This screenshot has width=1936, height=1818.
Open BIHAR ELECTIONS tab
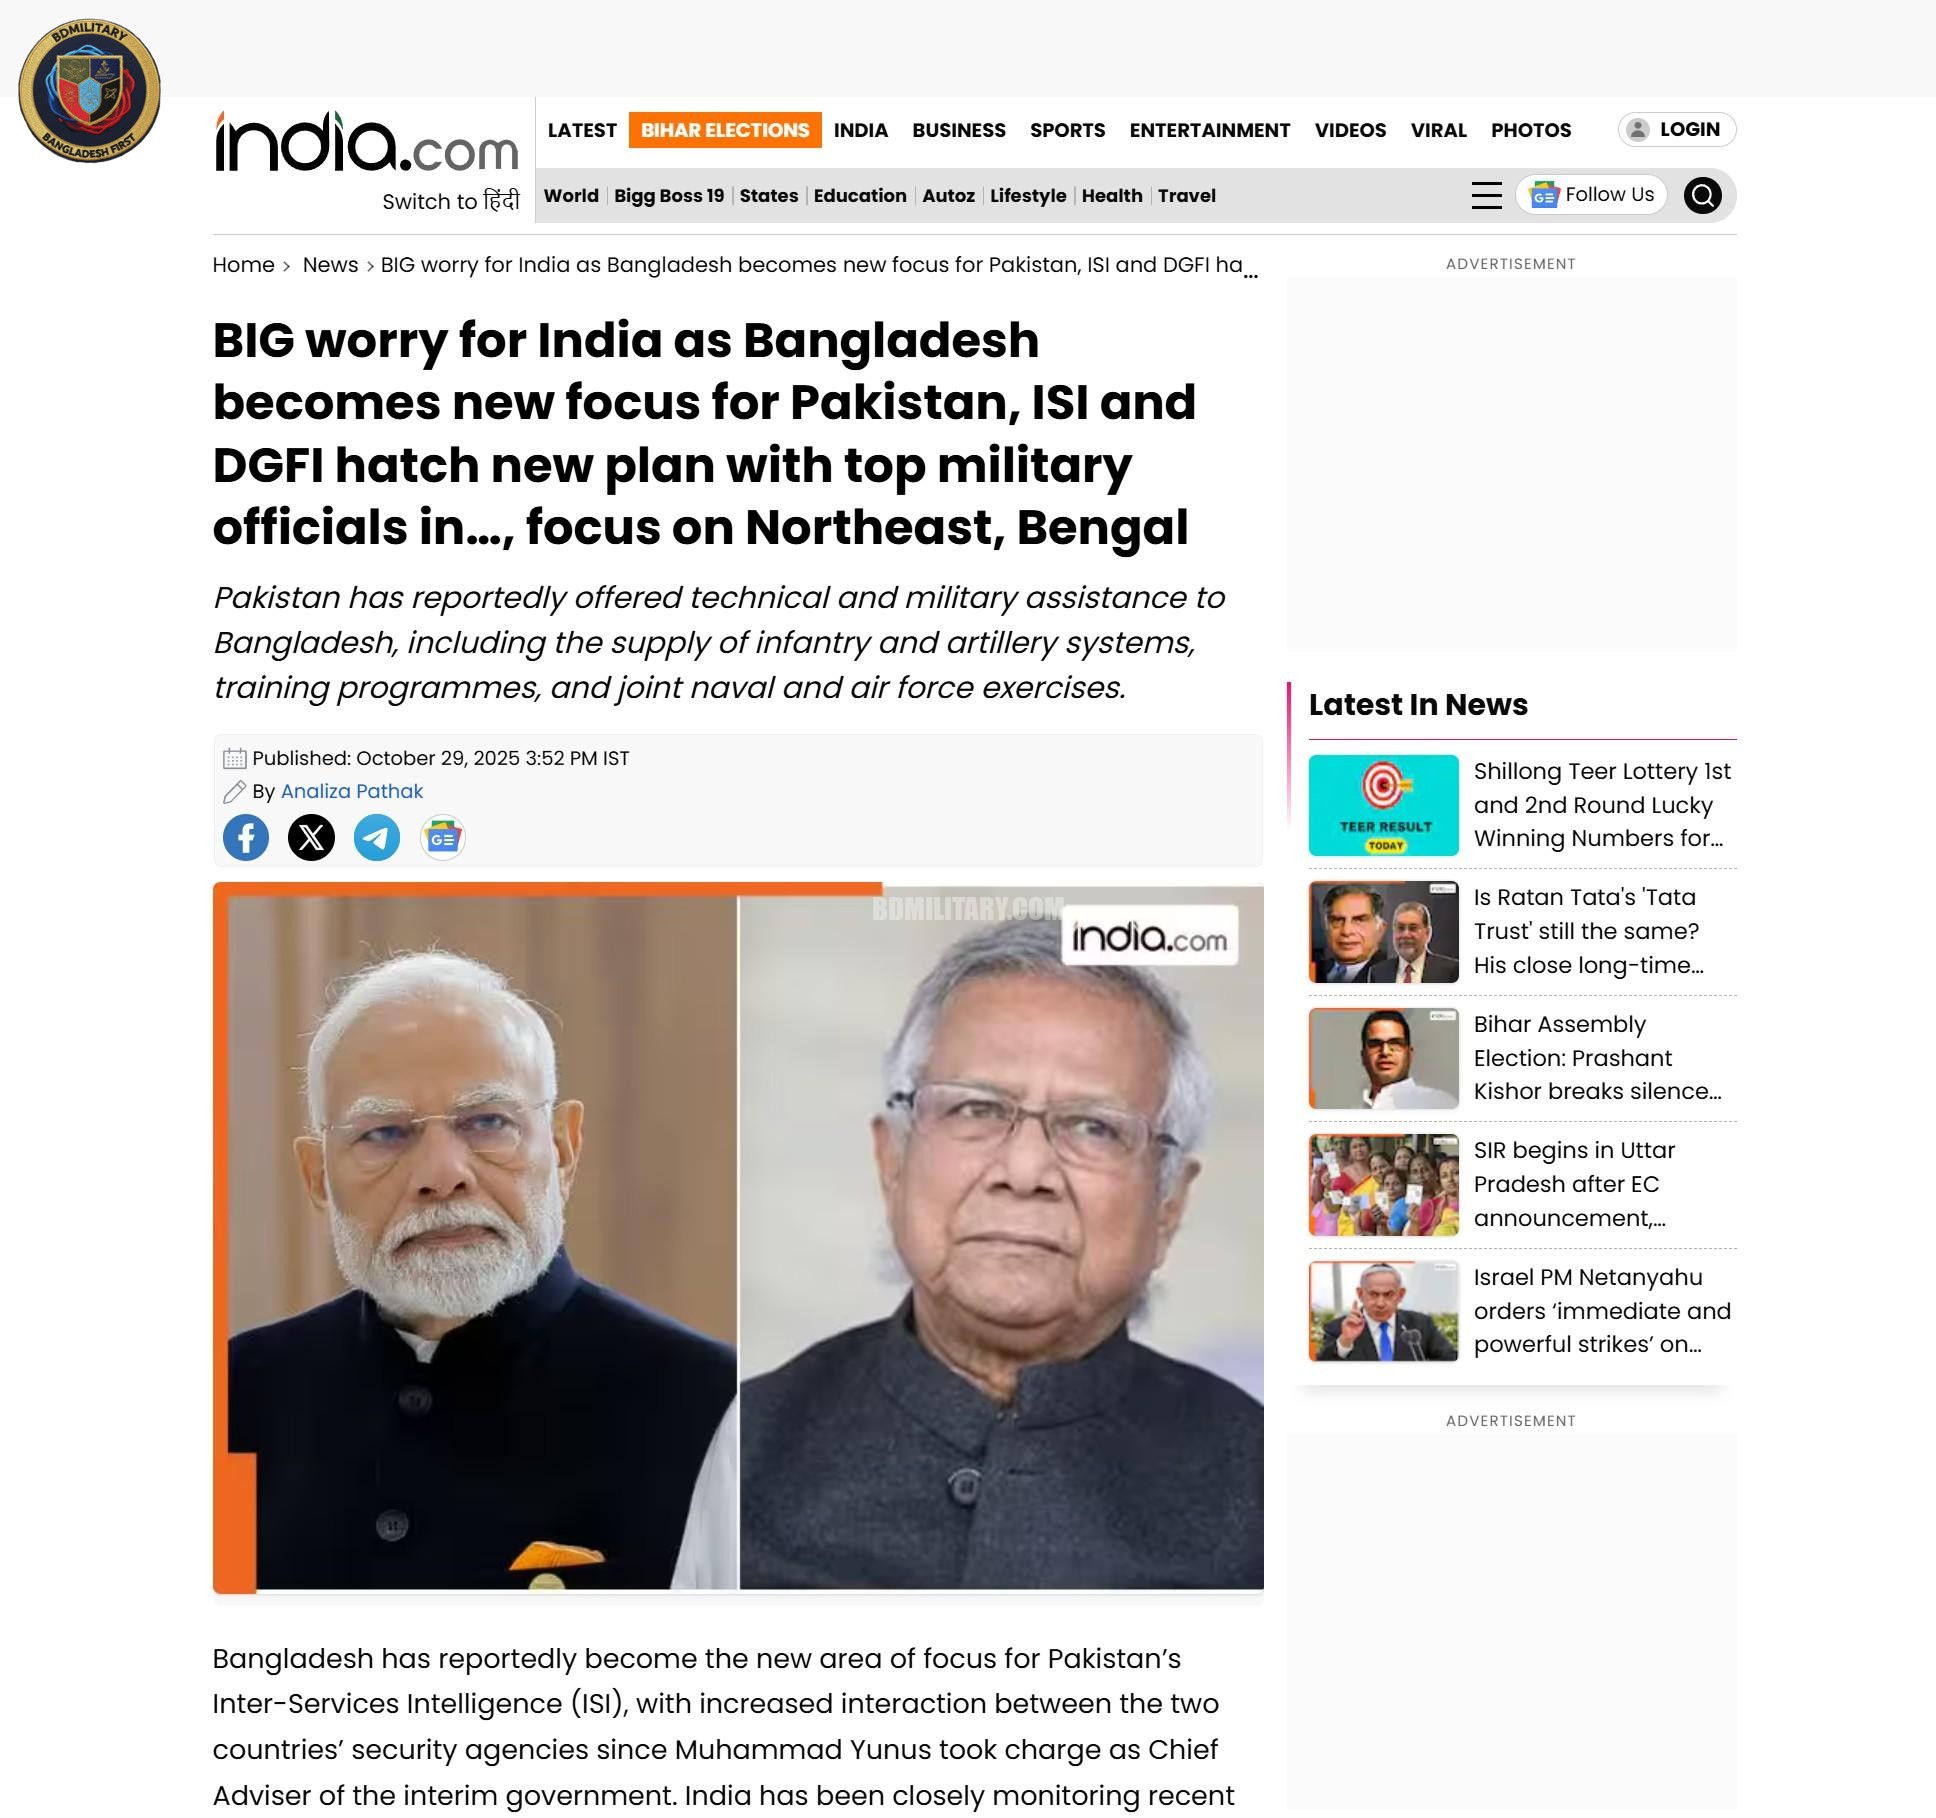click(x=725, y=130)
